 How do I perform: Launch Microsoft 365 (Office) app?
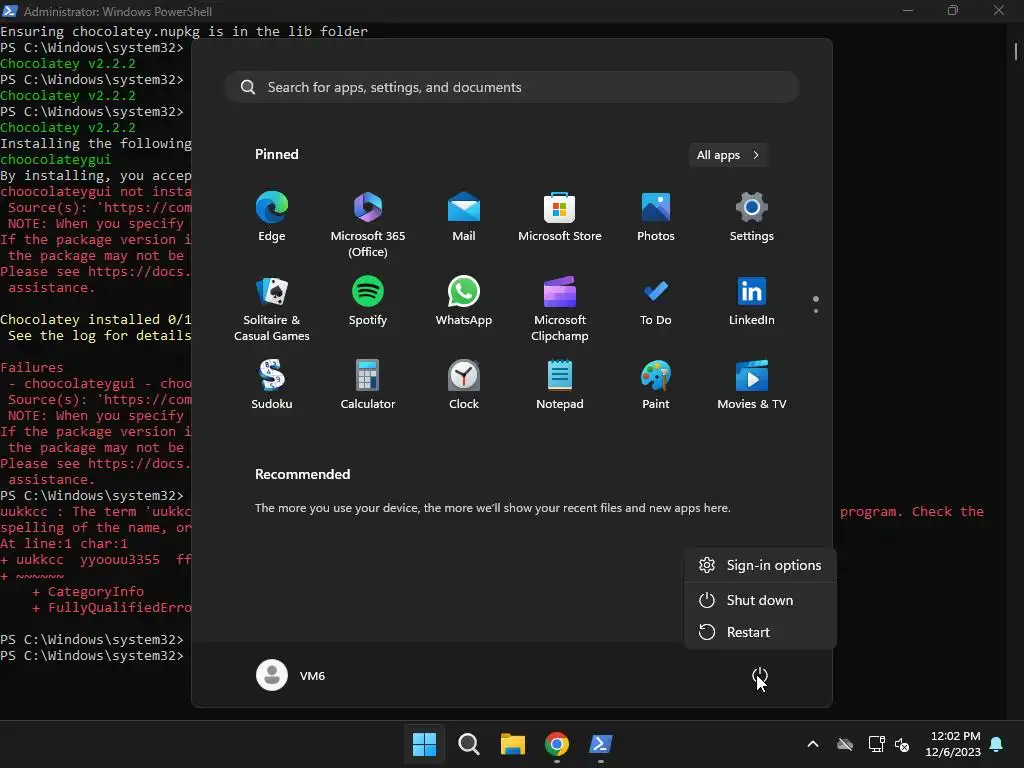click(x=368, y=225)
